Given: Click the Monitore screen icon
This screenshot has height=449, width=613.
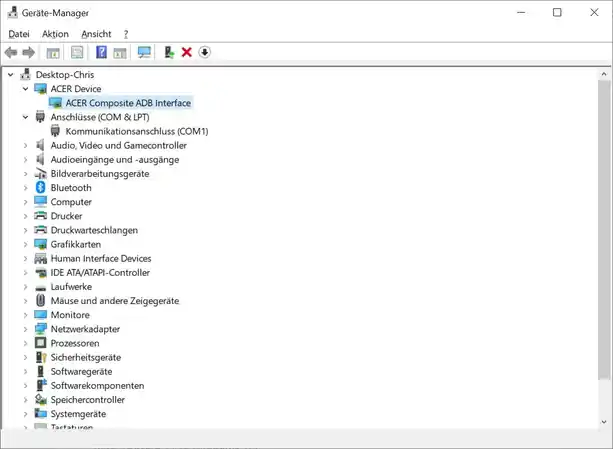Looking at the screenshot, I should pos(40,314).
